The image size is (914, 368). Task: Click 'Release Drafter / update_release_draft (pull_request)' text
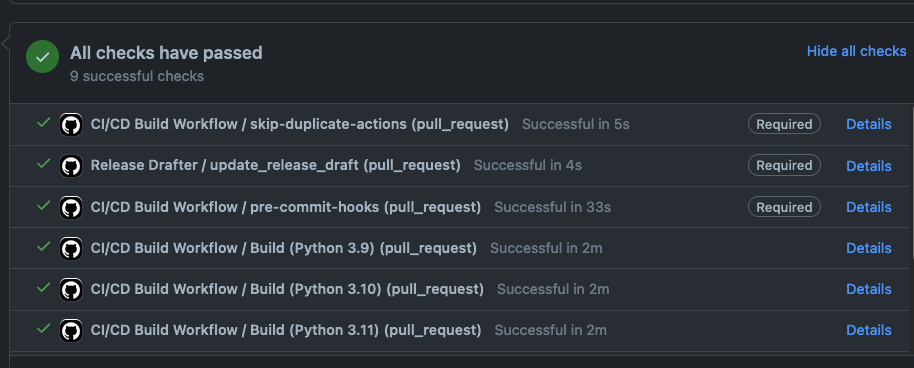click(x=276, y=166)
